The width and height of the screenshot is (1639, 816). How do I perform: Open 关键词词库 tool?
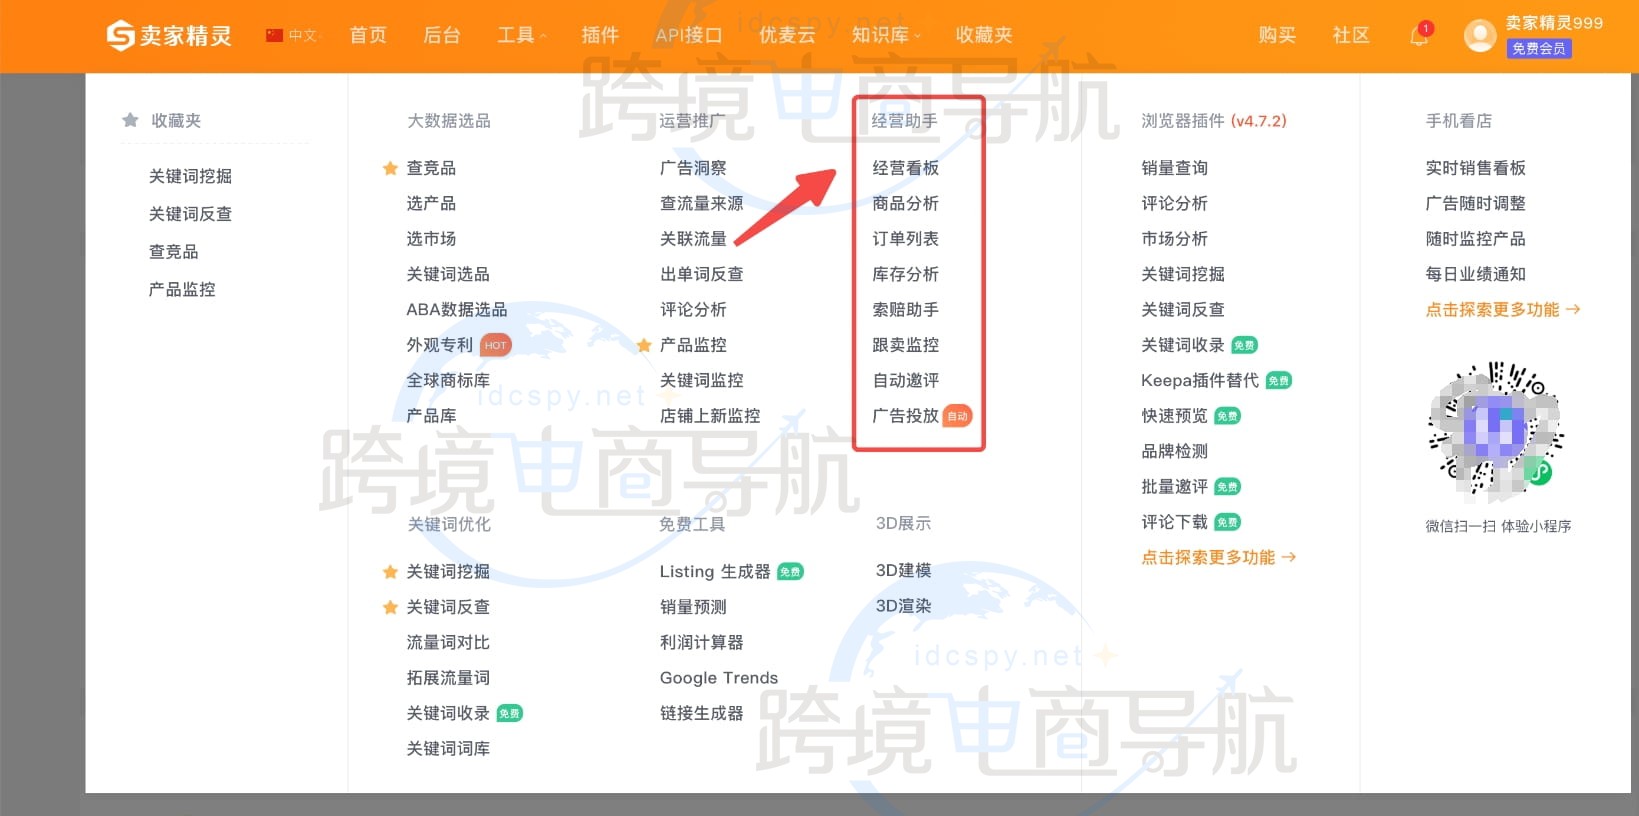pyautogui.click(x=448, y=749)
